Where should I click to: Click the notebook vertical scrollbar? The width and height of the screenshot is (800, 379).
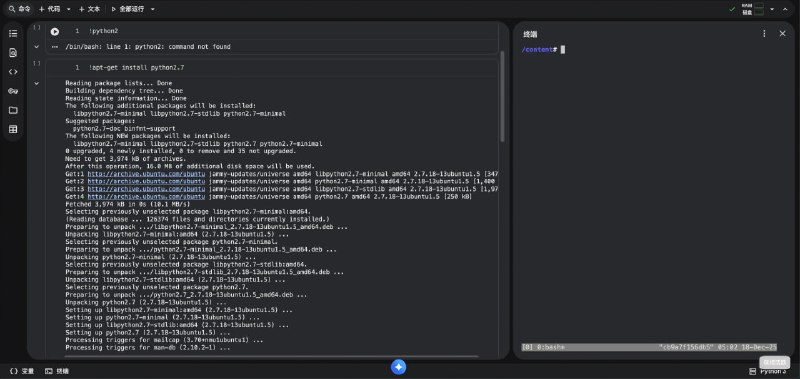point(503,97)
